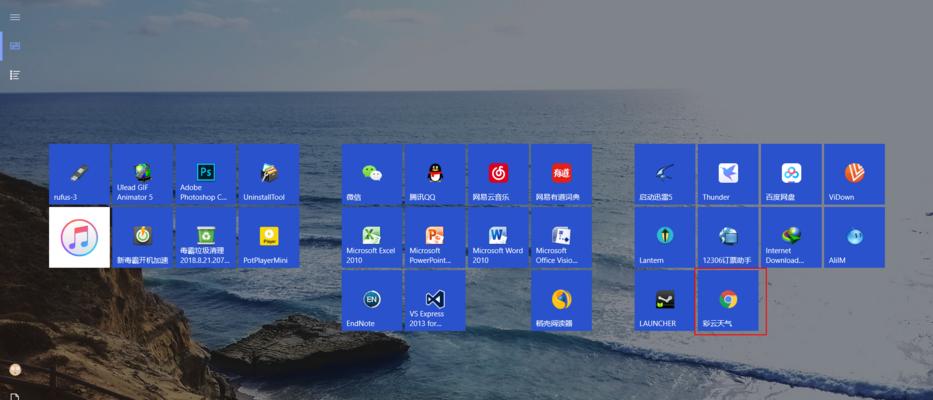
Task: Launch Microsoft Office Visio tile
Action: 561,238
